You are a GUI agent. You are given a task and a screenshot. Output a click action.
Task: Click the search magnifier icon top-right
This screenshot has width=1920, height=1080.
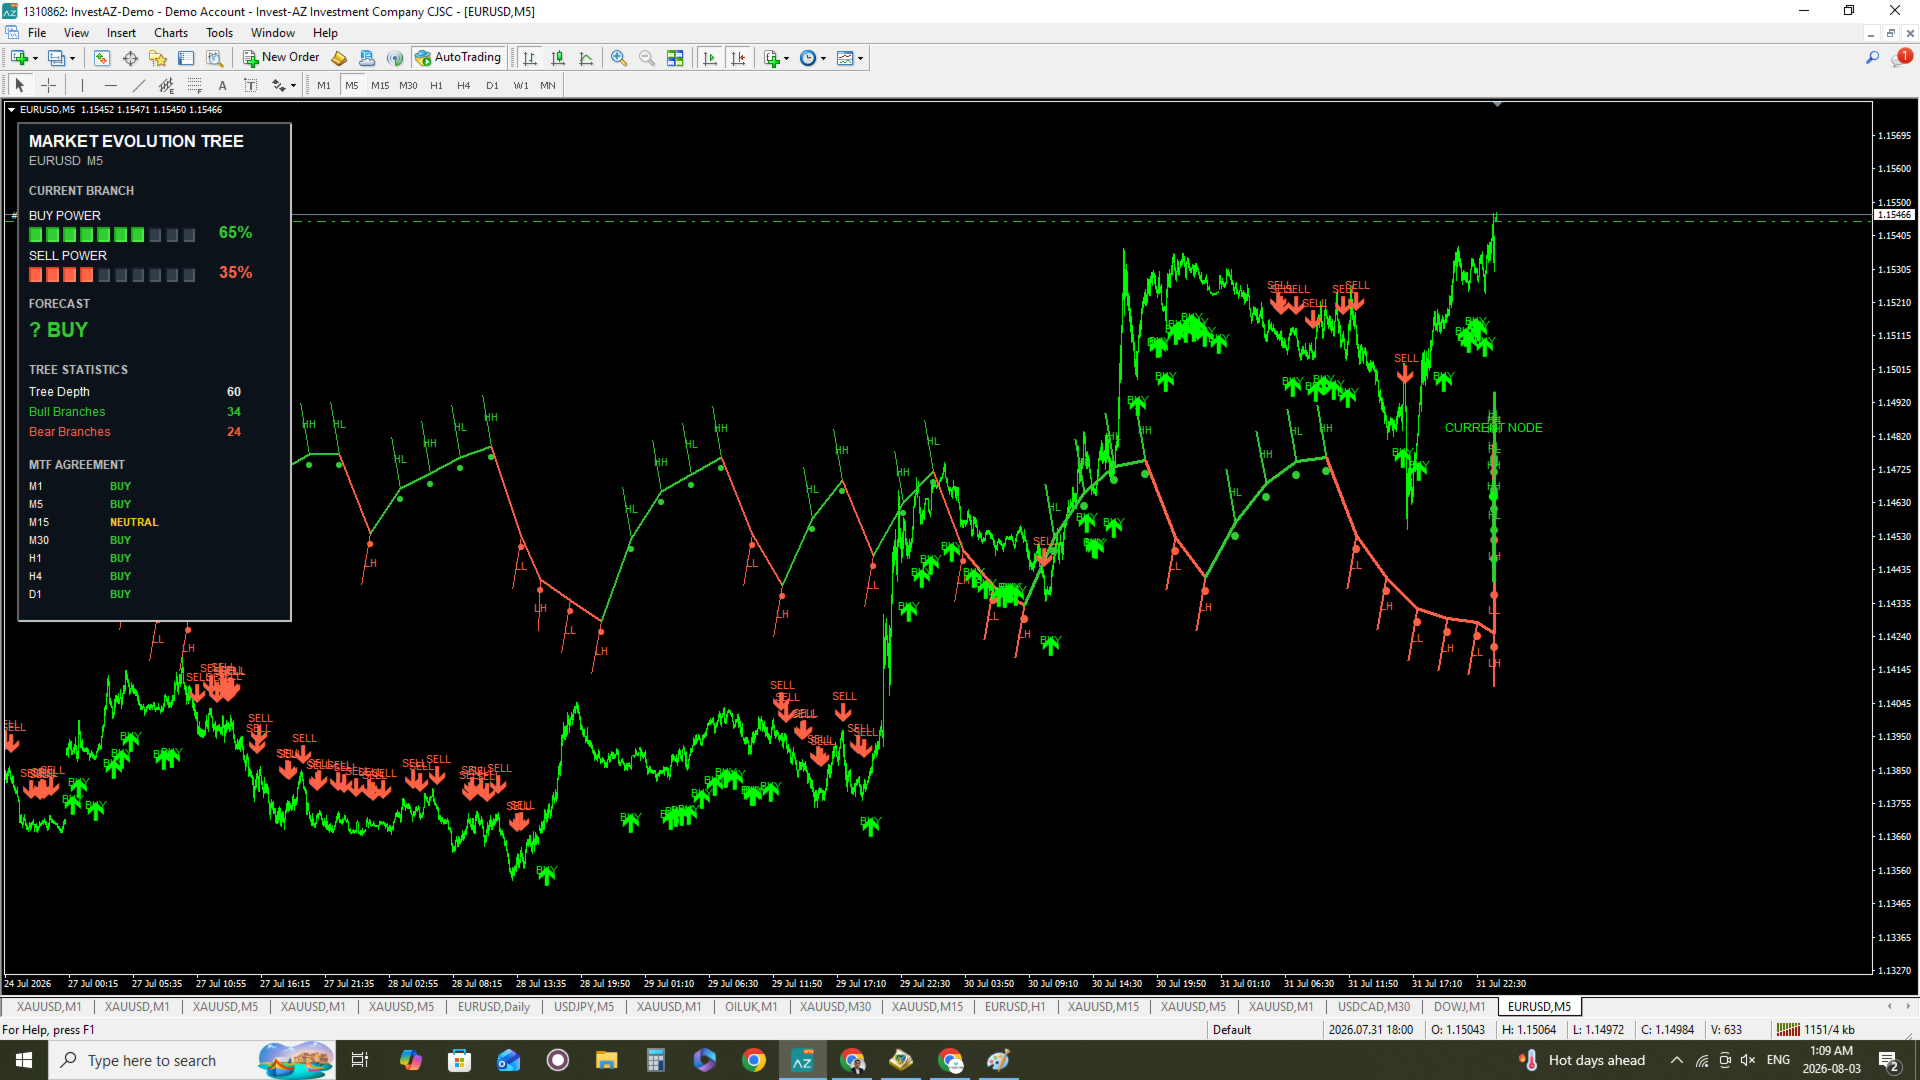pos(1872,58)
